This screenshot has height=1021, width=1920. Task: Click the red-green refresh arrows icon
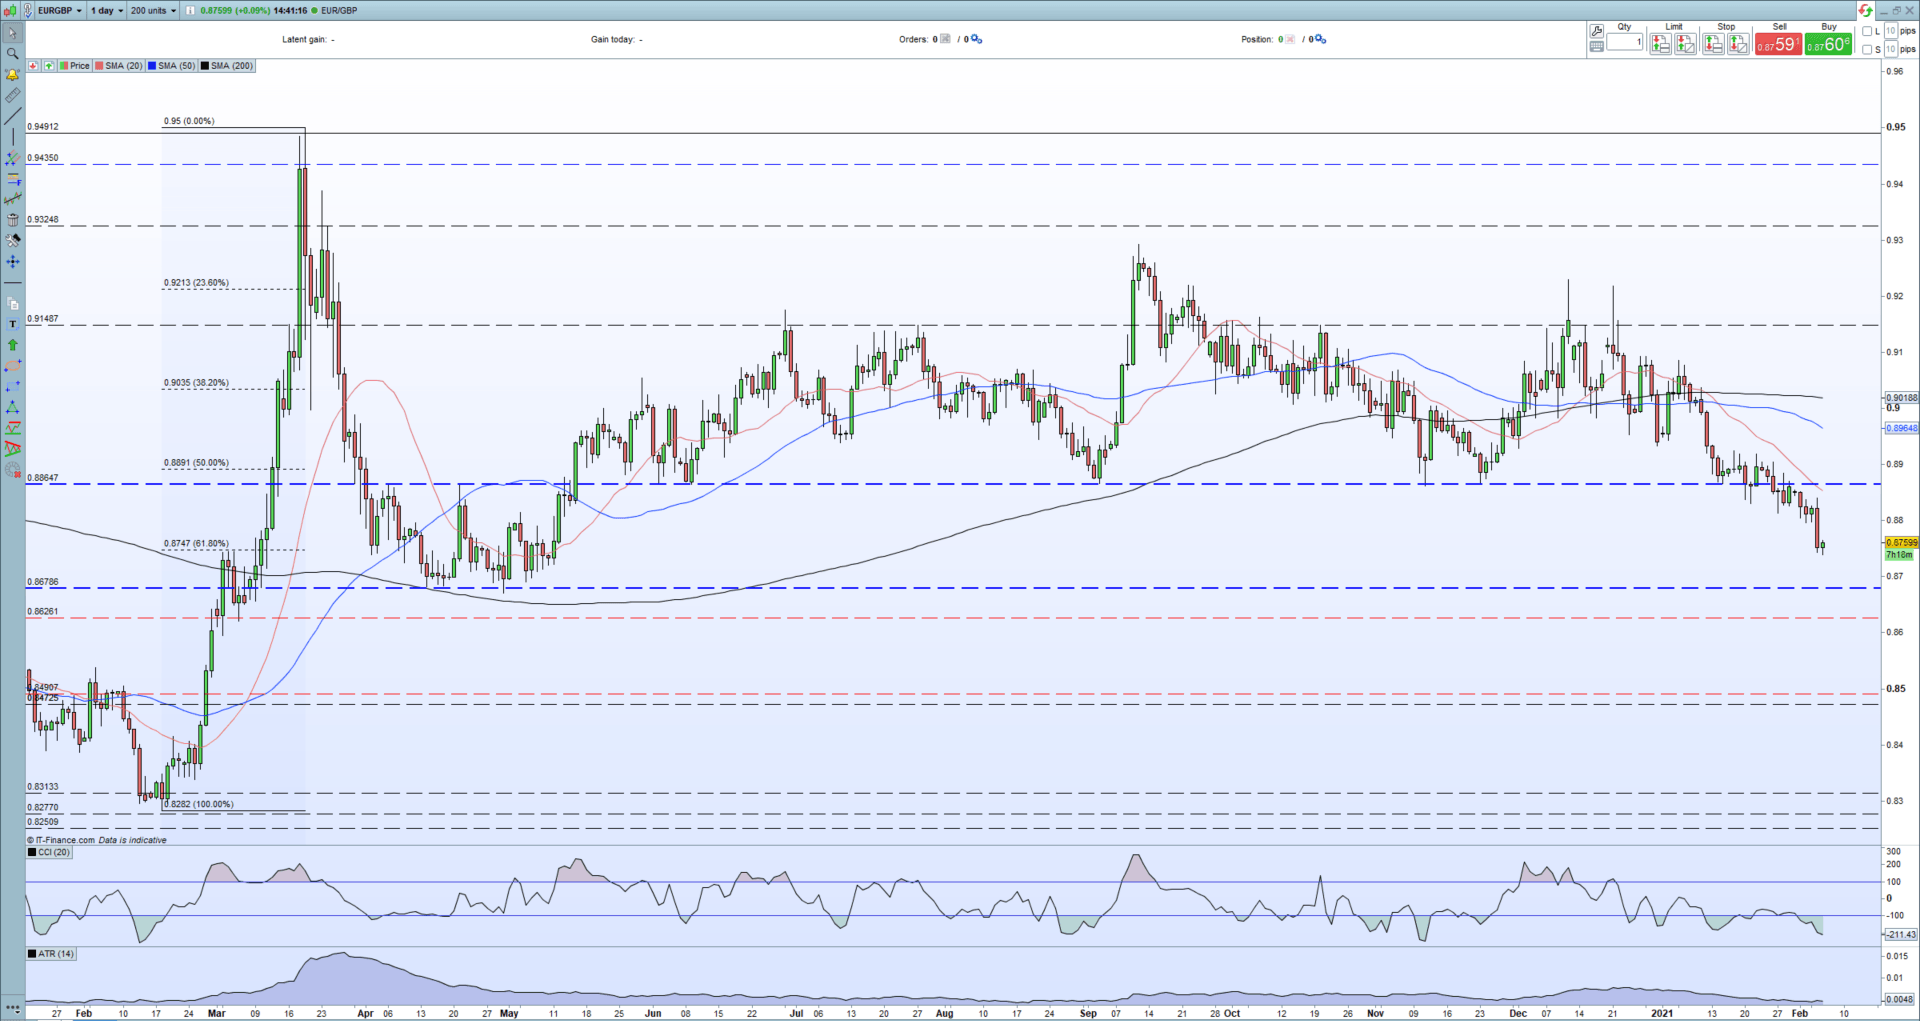[x=1866, y=11]
